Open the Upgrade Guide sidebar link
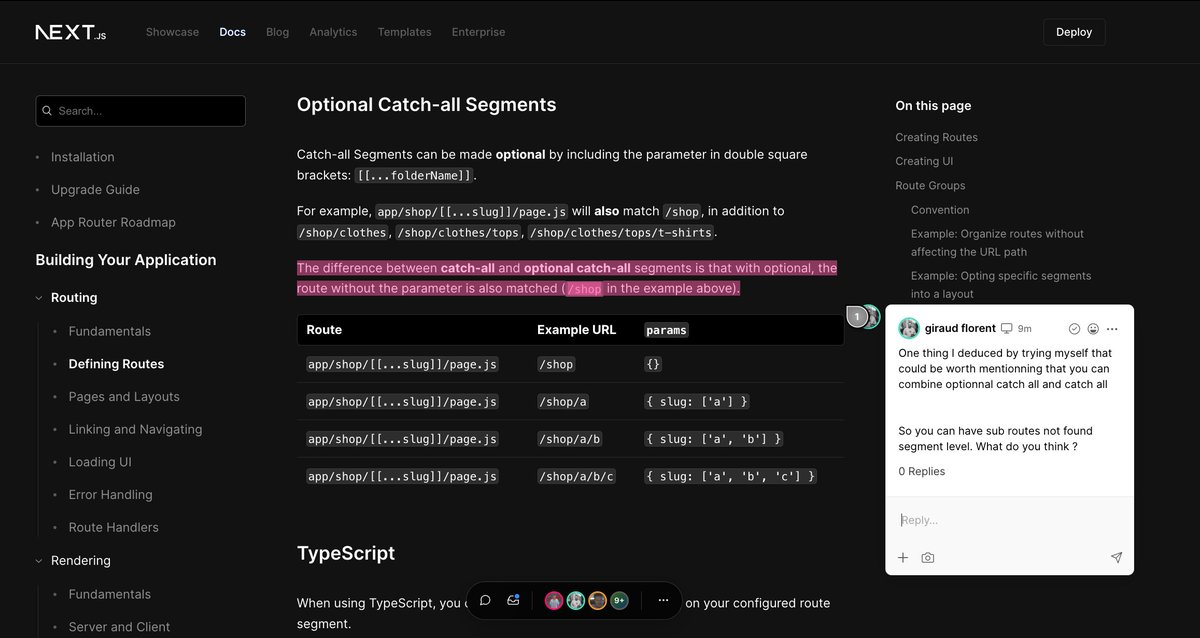Viewport: 1200px width, 638px height. coord(95,190)
